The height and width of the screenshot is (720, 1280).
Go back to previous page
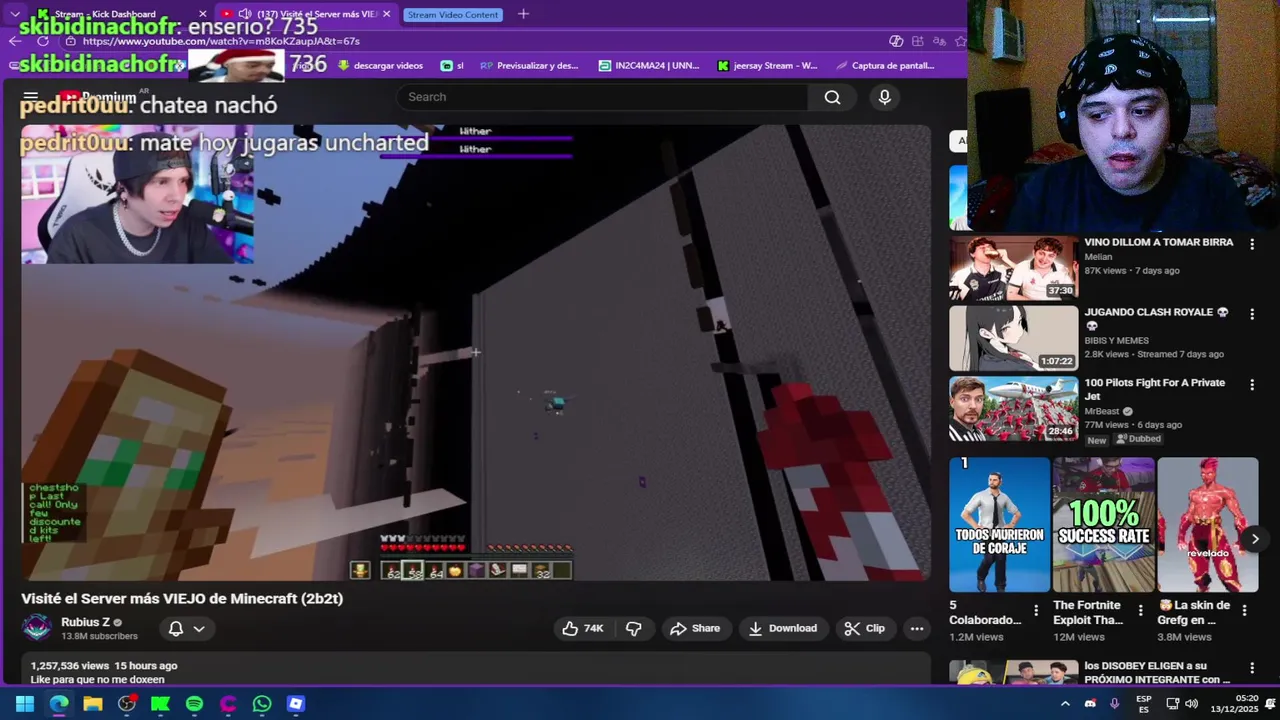[x=14, y=41]
